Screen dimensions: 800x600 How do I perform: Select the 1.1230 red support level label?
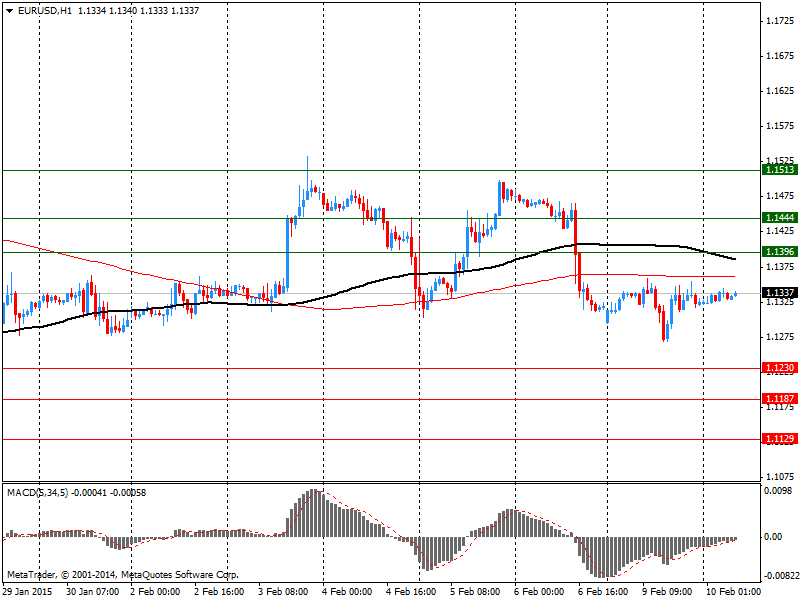coord(780,368)
